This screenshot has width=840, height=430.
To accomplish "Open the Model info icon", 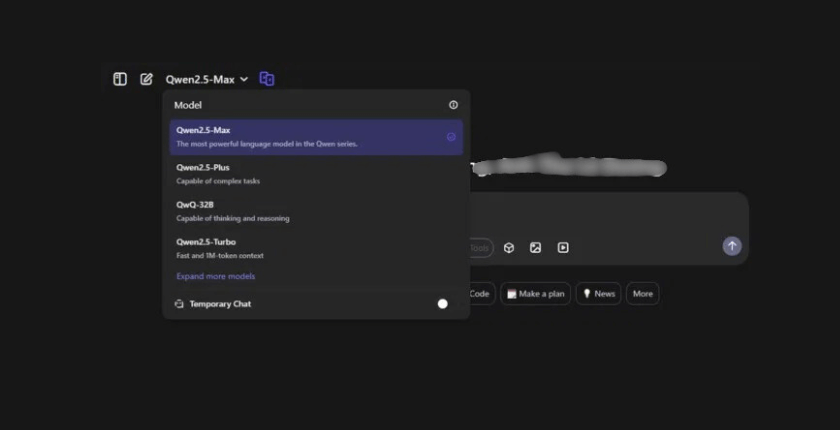I will click(x=453, y=105).
